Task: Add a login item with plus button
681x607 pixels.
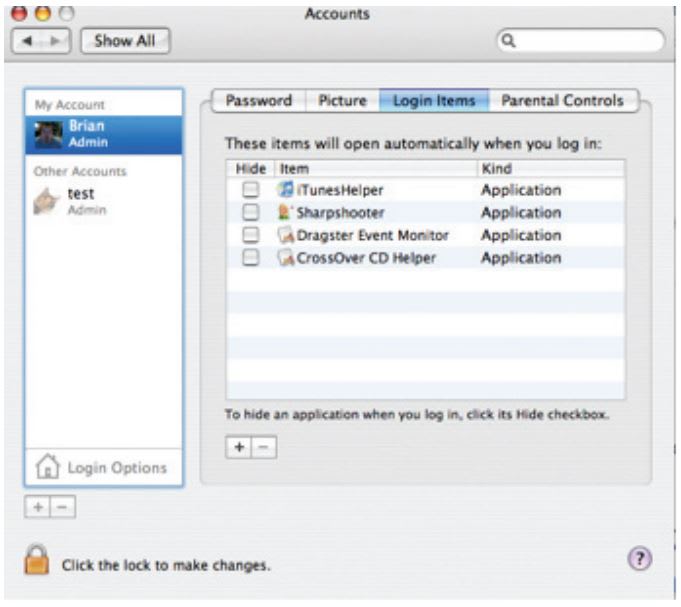Action: [238, 447]
